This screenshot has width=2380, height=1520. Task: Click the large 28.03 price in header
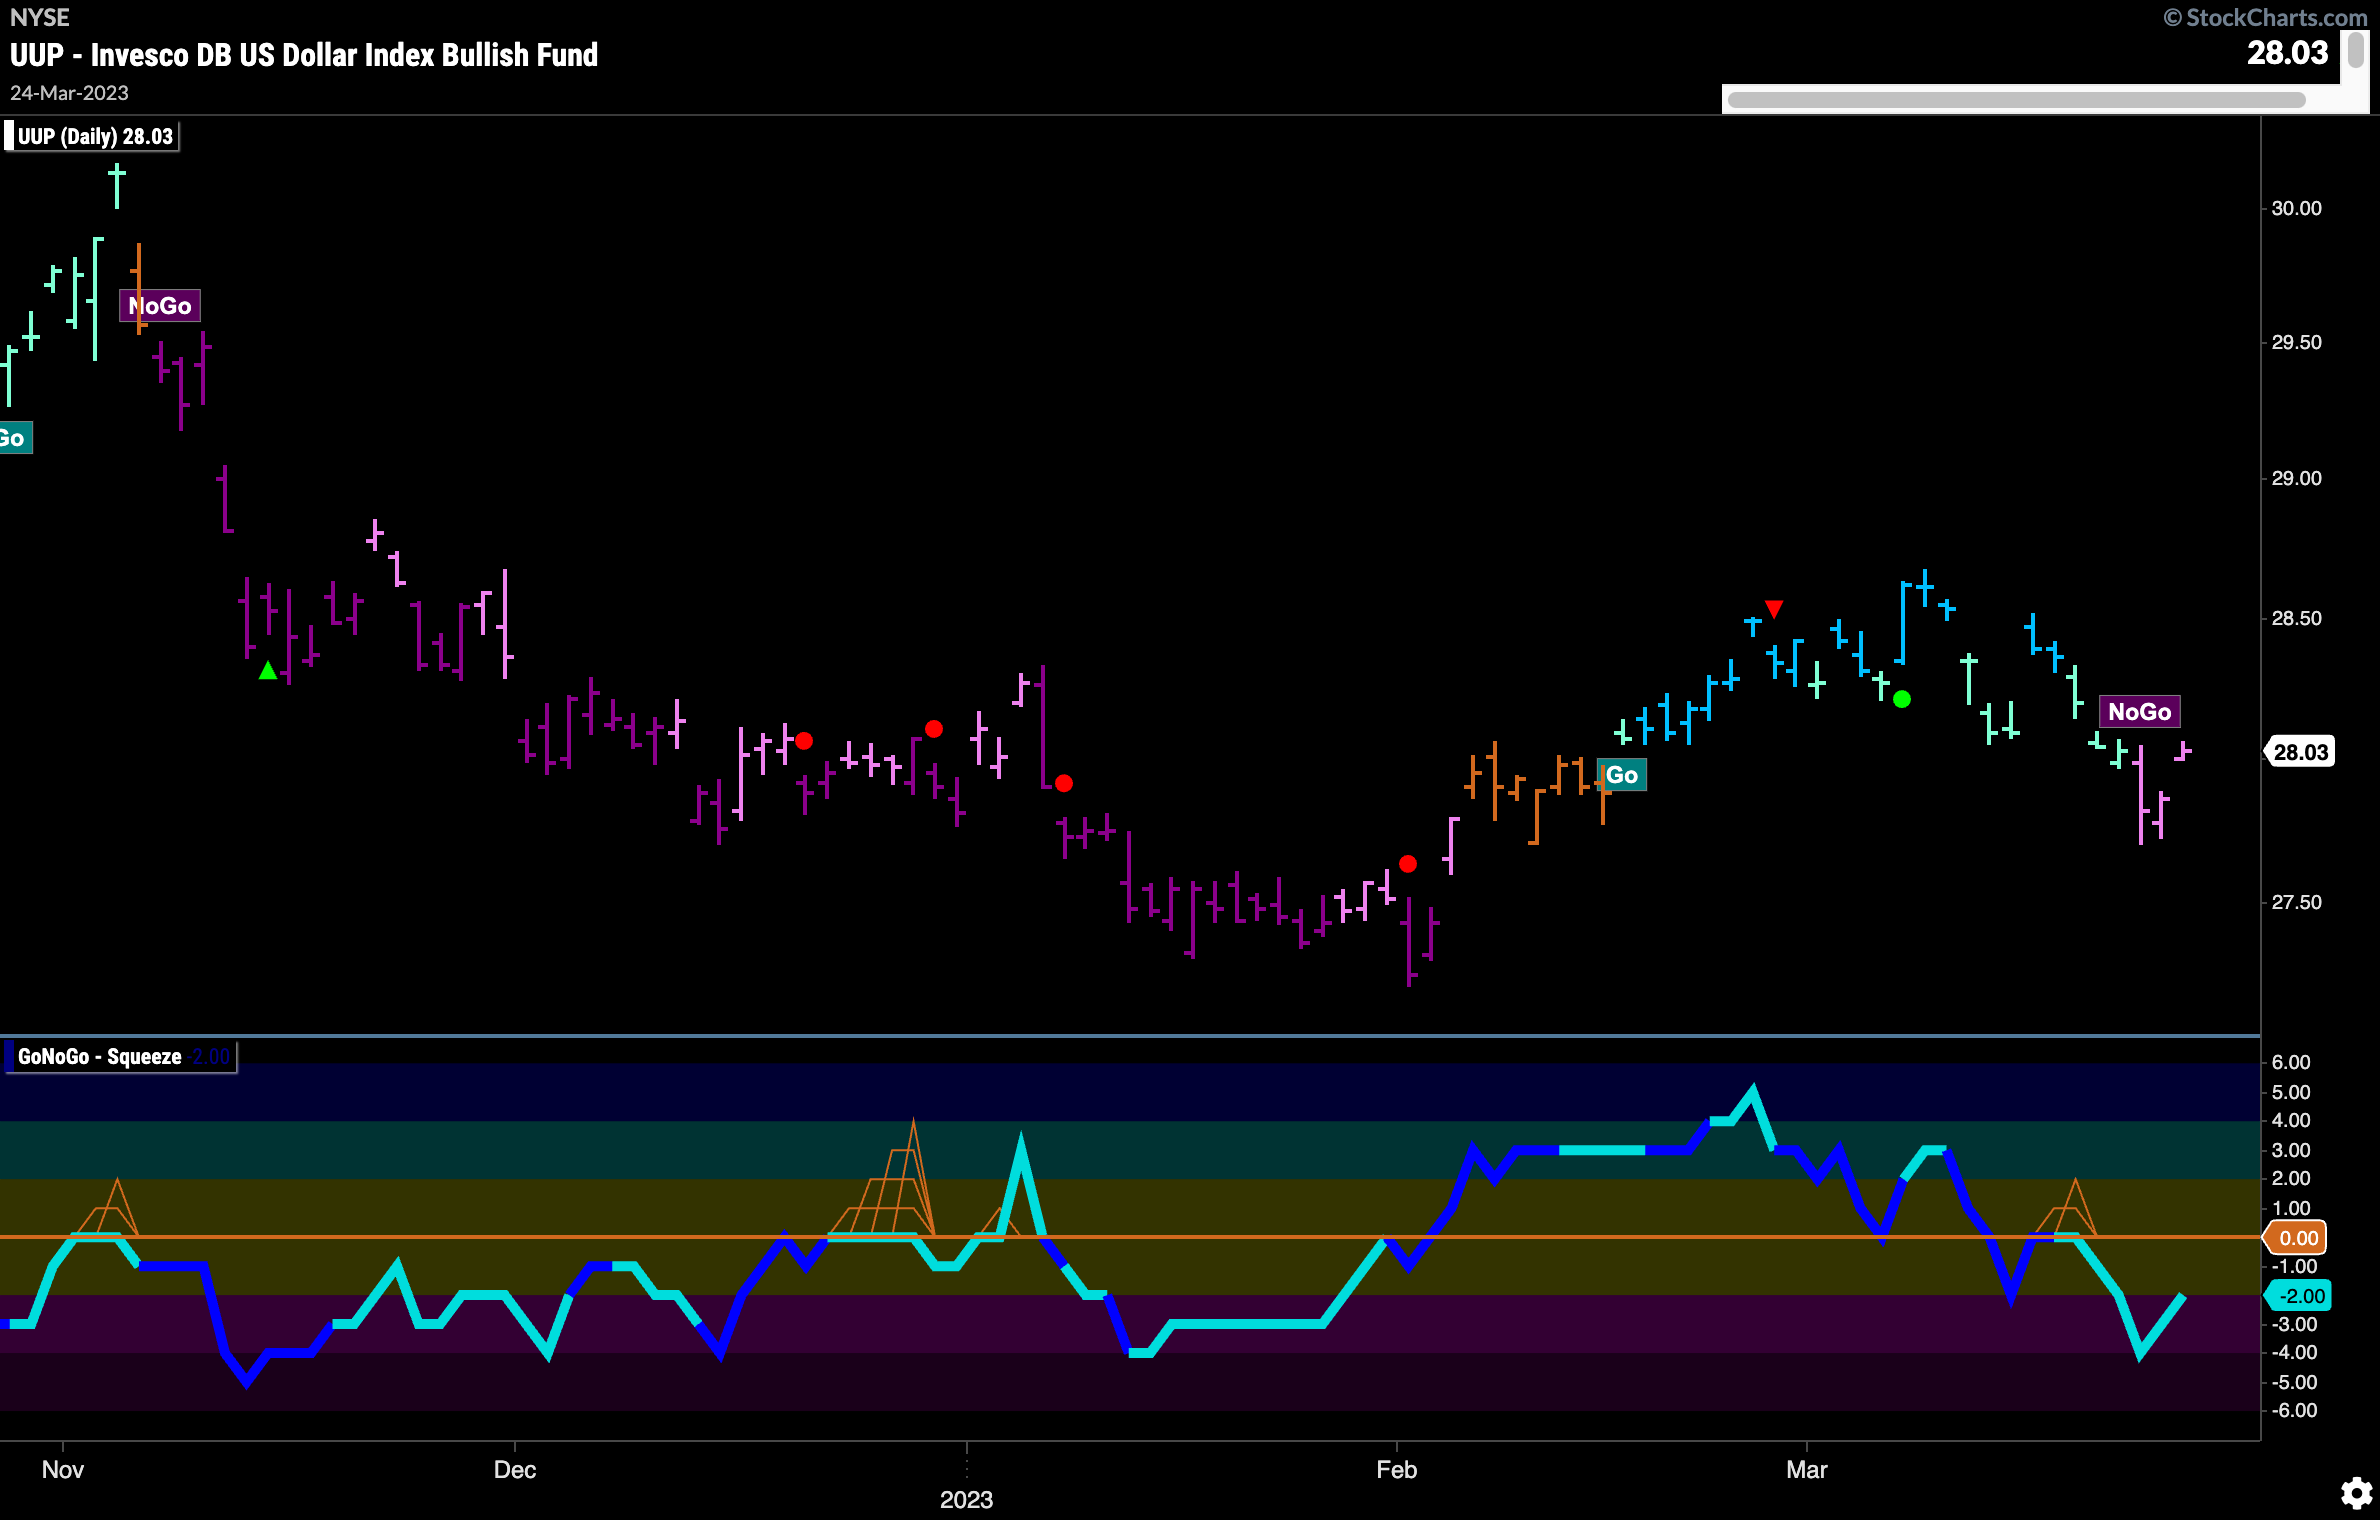point(2287,52)
